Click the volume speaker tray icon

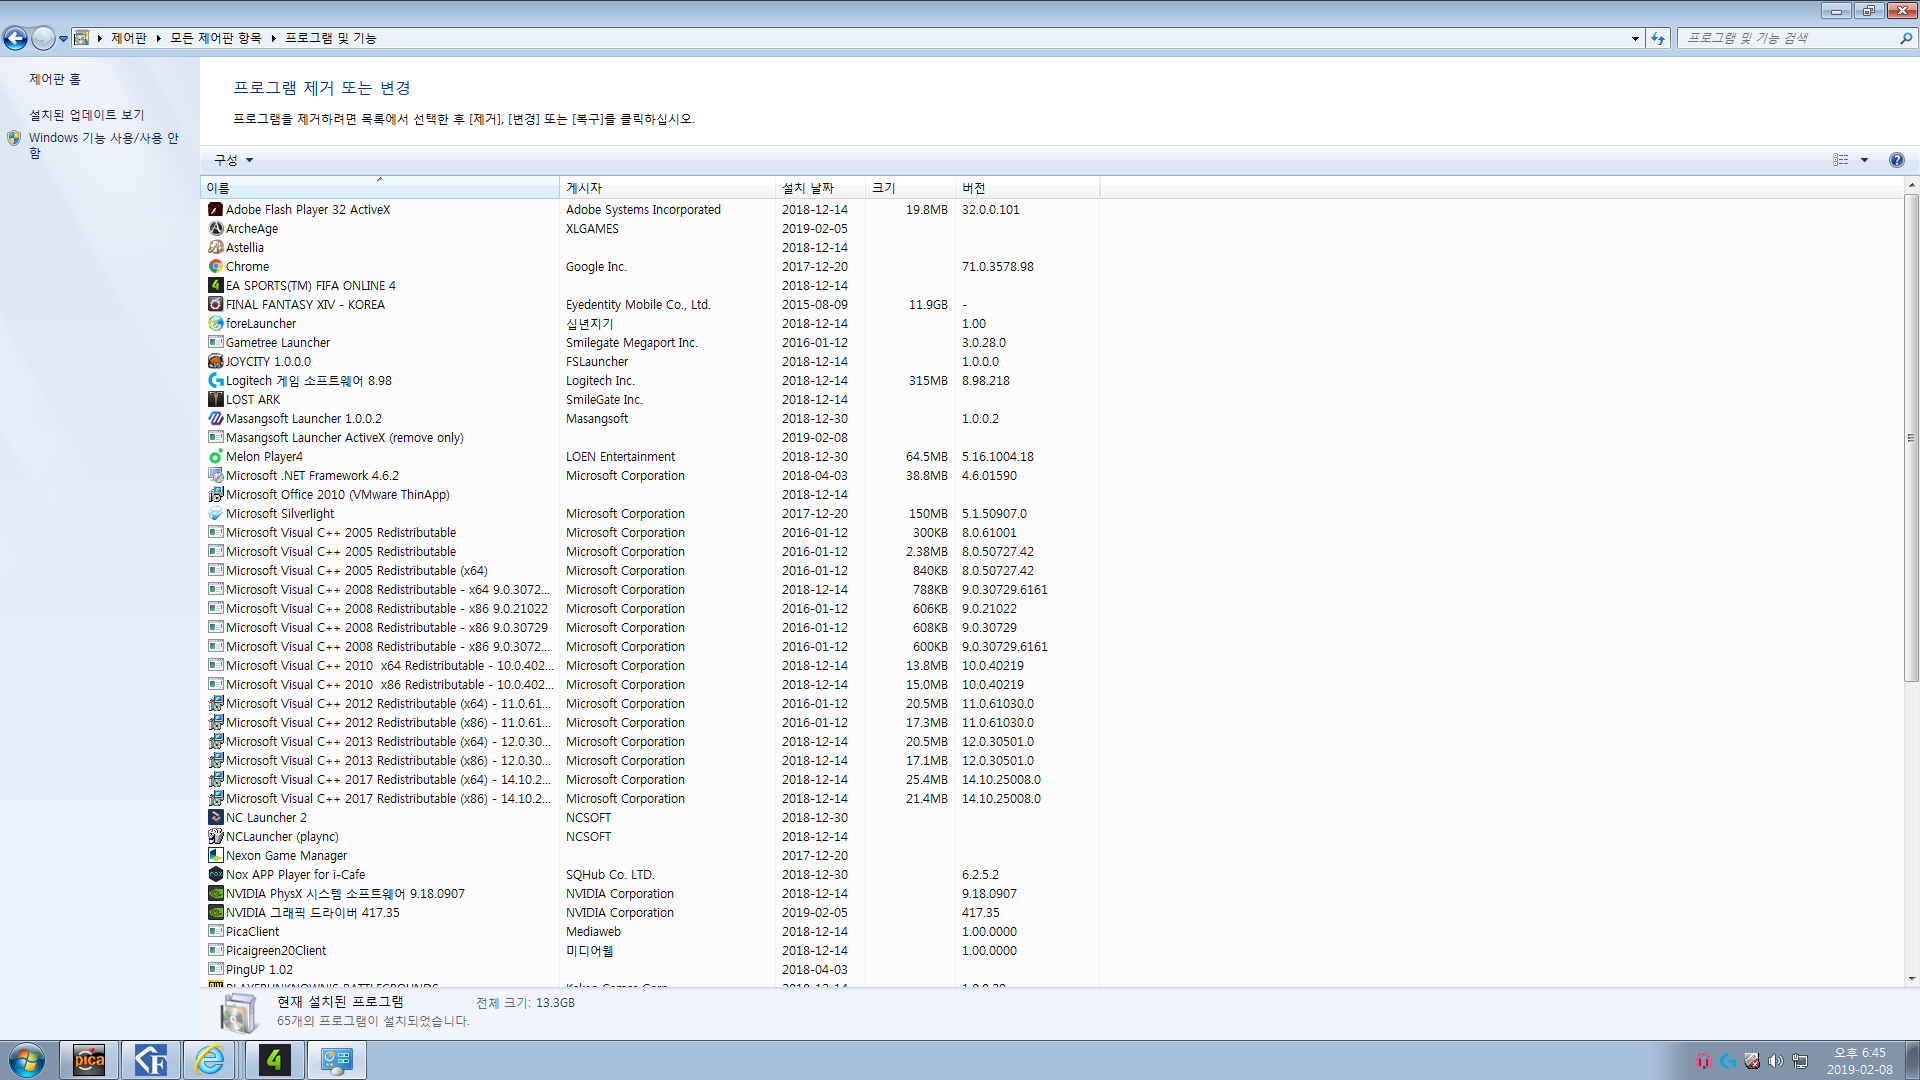[1775, 1061]
